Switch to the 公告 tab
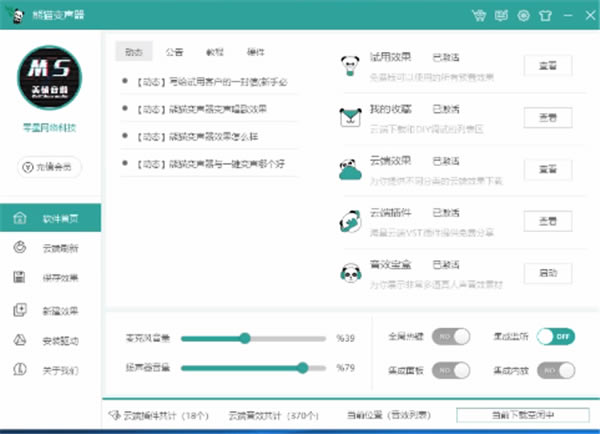The width and height of the screenshot is (600, 434). pyautogui.click(x=174, y=51)
